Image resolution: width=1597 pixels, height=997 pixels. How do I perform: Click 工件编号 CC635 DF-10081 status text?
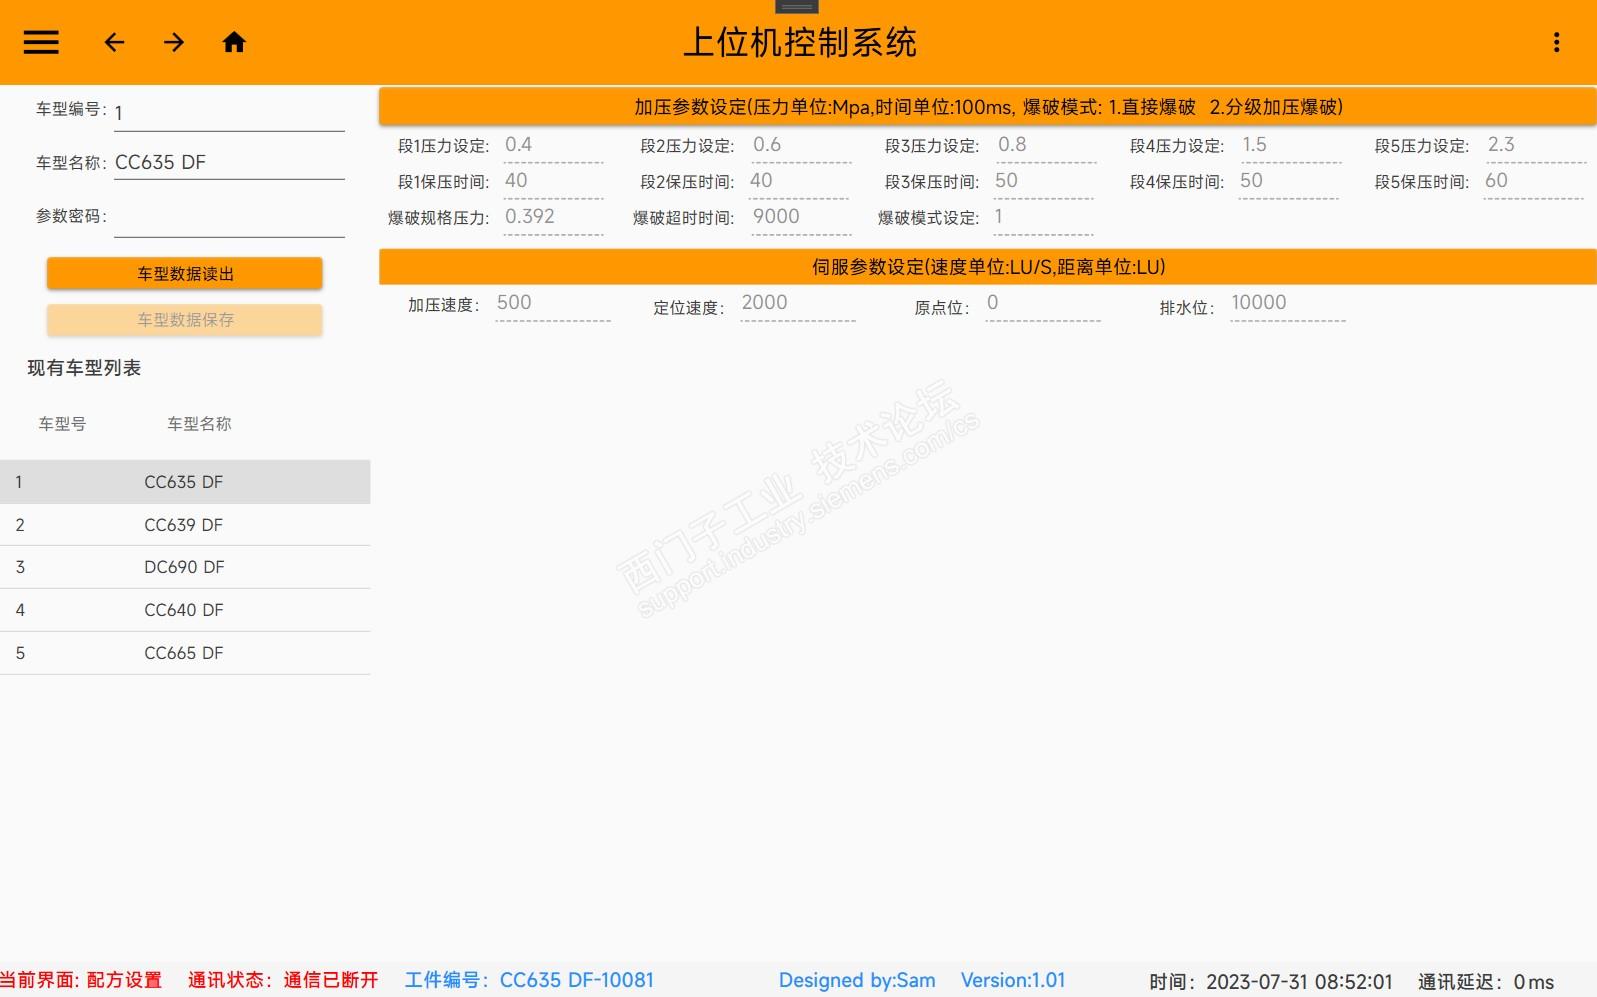pyautogui.click(x=529, y=980)
